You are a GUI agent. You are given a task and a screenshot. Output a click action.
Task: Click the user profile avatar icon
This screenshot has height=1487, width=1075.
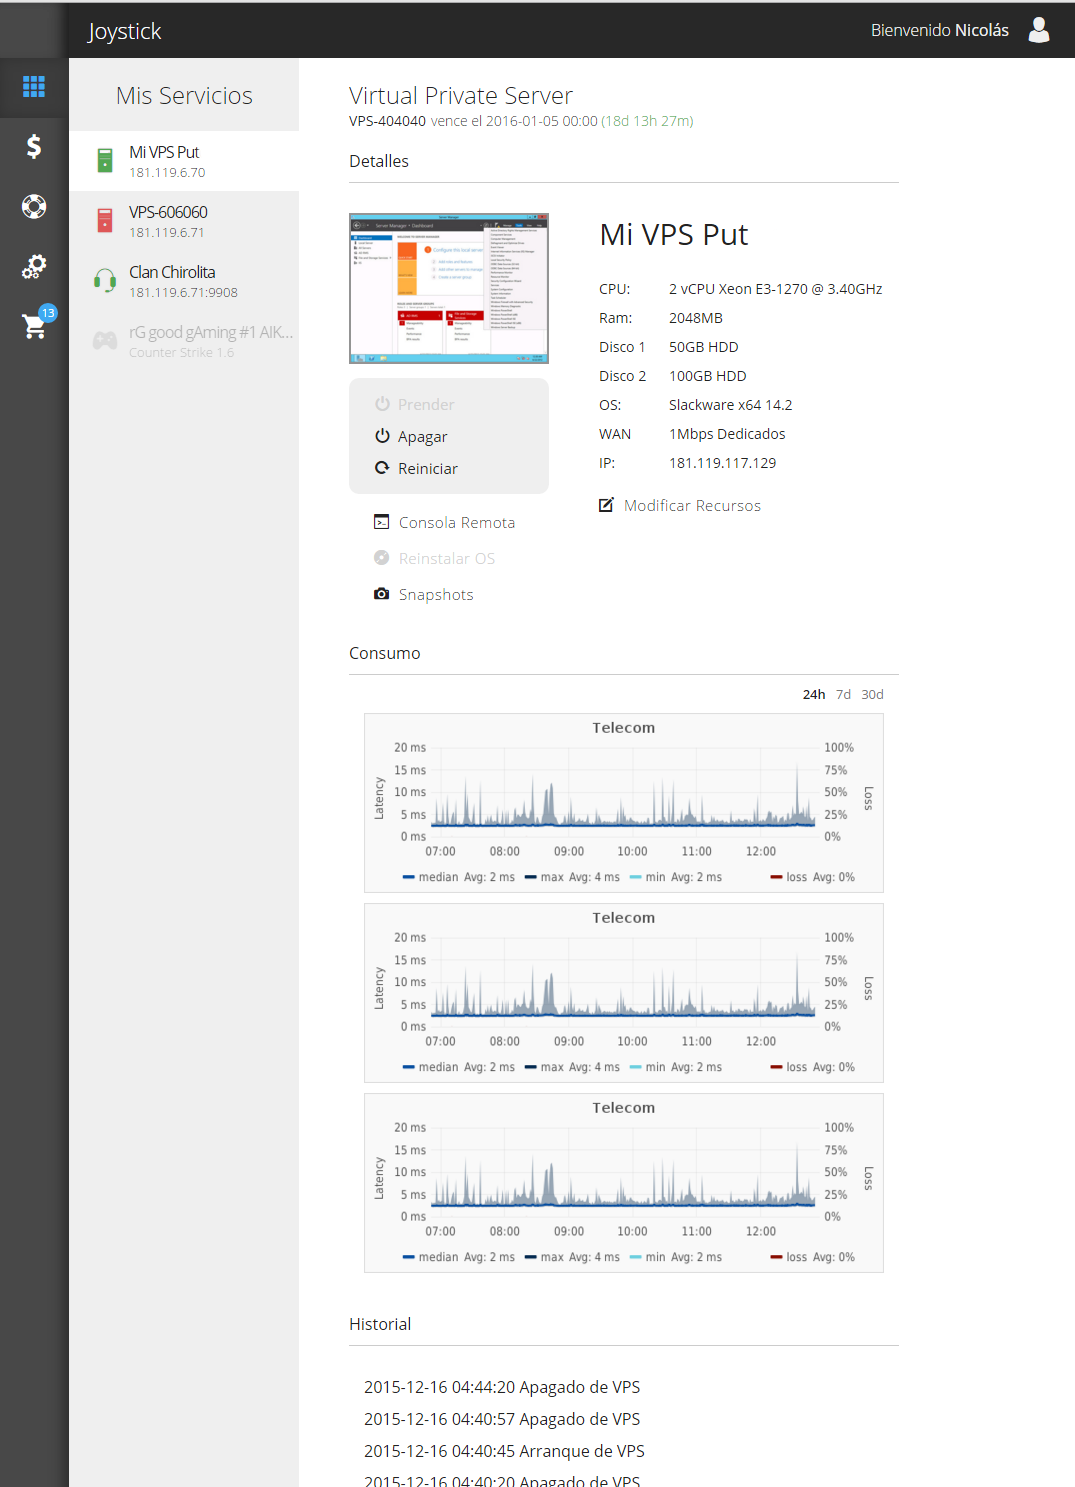[x=1039, y=30]
